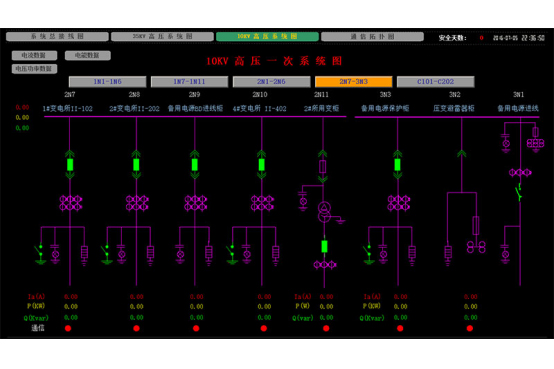554x369 pixels.
Task: Switch to the C101-C202 feeder group
Action: point(435,82)
